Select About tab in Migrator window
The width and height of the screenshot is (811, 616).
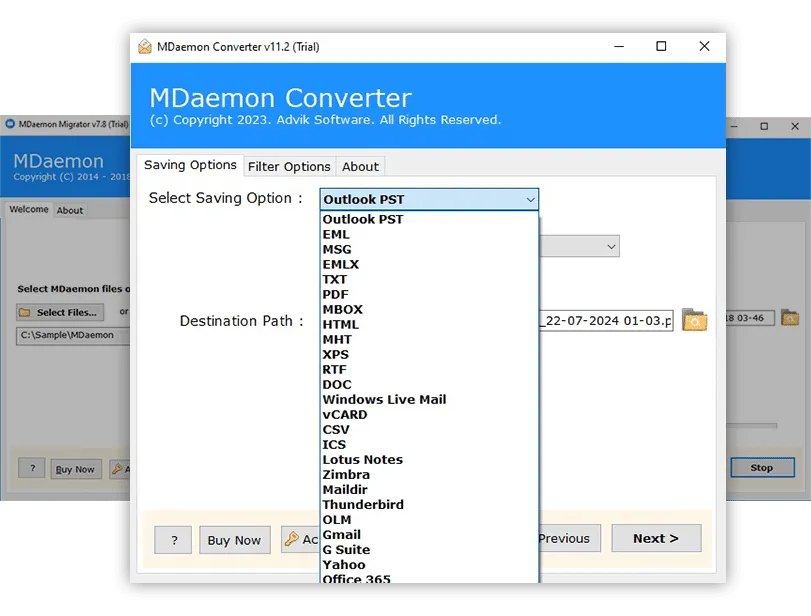tap(69, 211)
